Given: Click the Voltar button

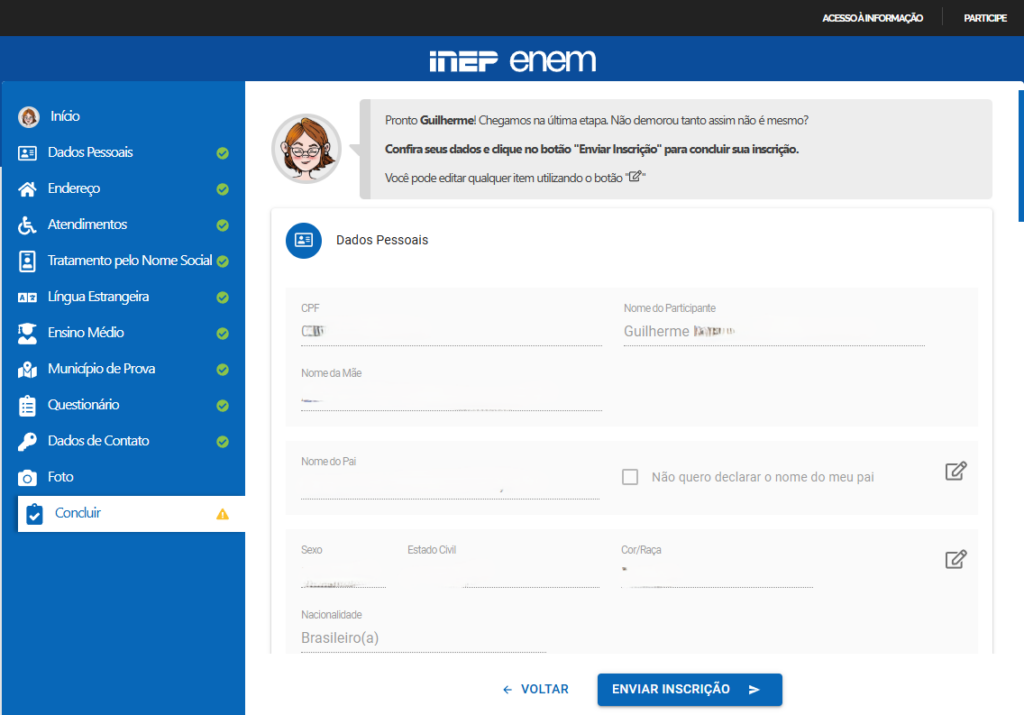Looking at the screenshot, I should coord(536,690).
